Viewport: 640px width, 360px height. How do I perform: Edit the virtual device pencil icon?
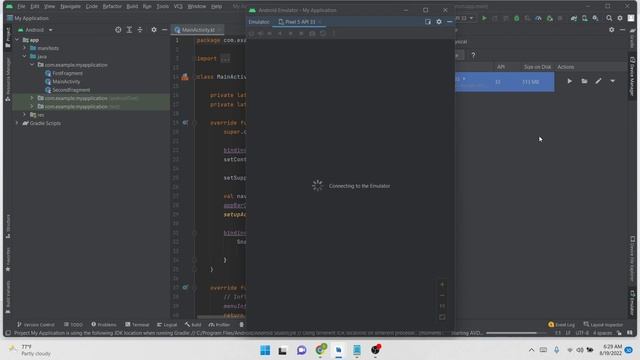pyautogui.click(x=598, y=81)
